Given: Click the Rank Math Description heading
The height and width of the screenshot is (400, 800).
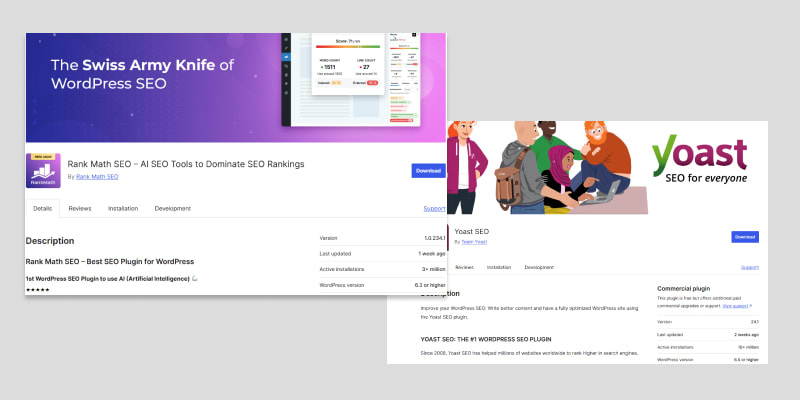Looking at the screenshot, I should pos(50,241).
